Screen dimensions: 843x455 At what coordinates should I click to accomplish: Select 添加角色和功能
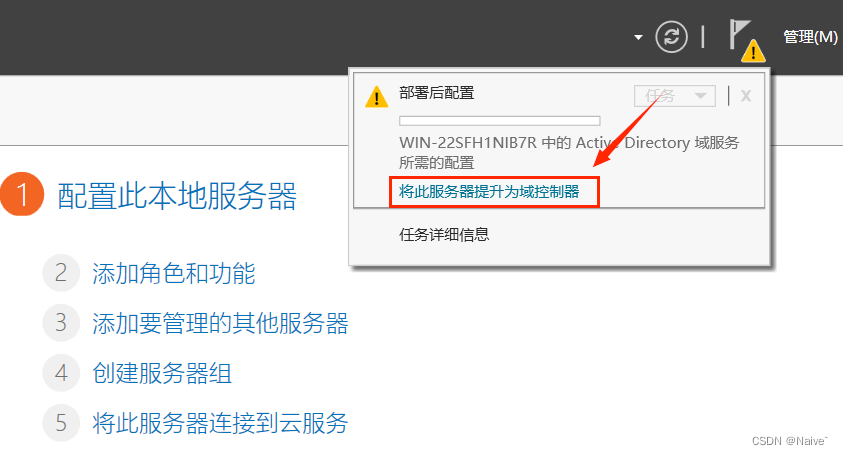[x=174, y=273]
